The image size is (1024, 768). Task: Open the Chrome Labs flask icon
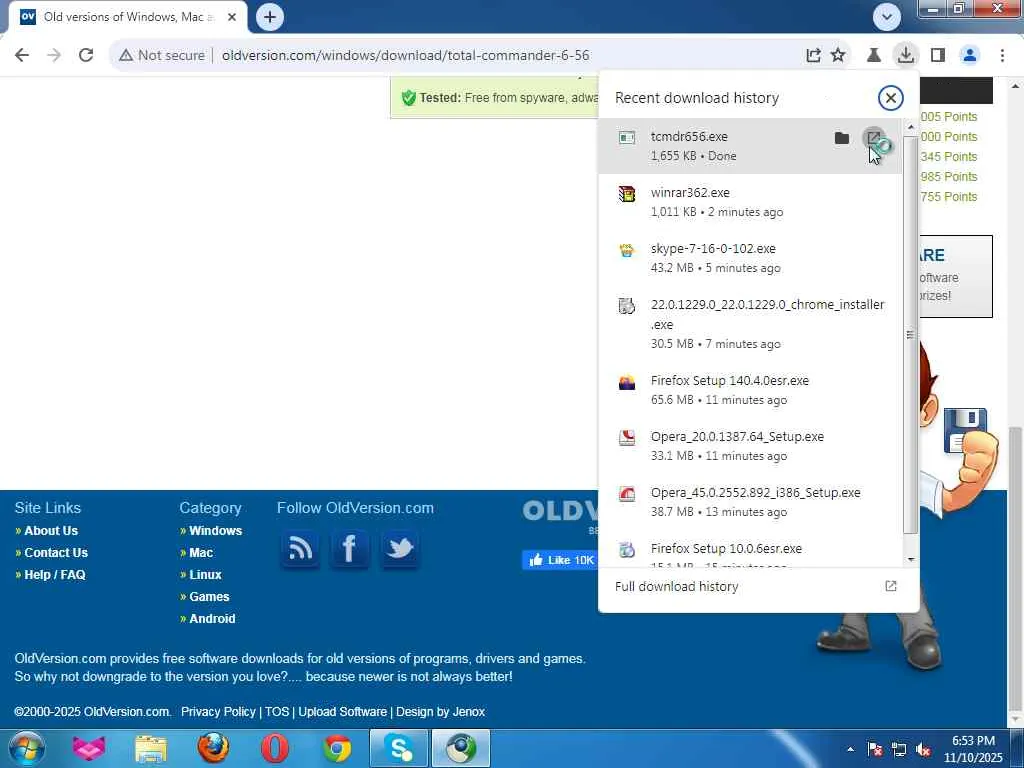pyautogui.click(x=873, y=56)
